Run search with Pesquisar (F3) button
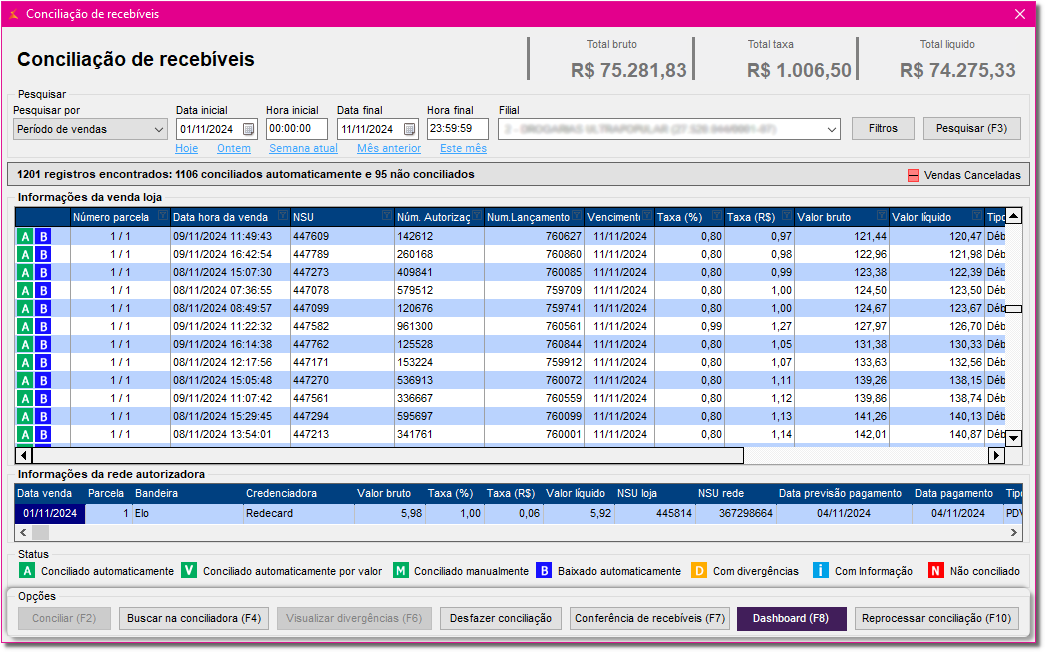Viewport: 1045px width, 652px height. 971,129
